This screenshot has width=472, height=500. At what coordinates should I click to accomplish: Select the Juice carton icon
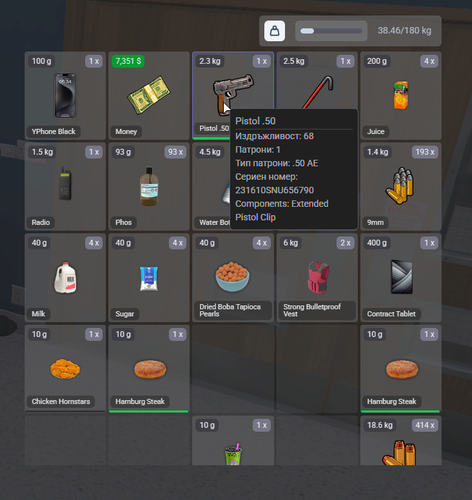(401, 95)
